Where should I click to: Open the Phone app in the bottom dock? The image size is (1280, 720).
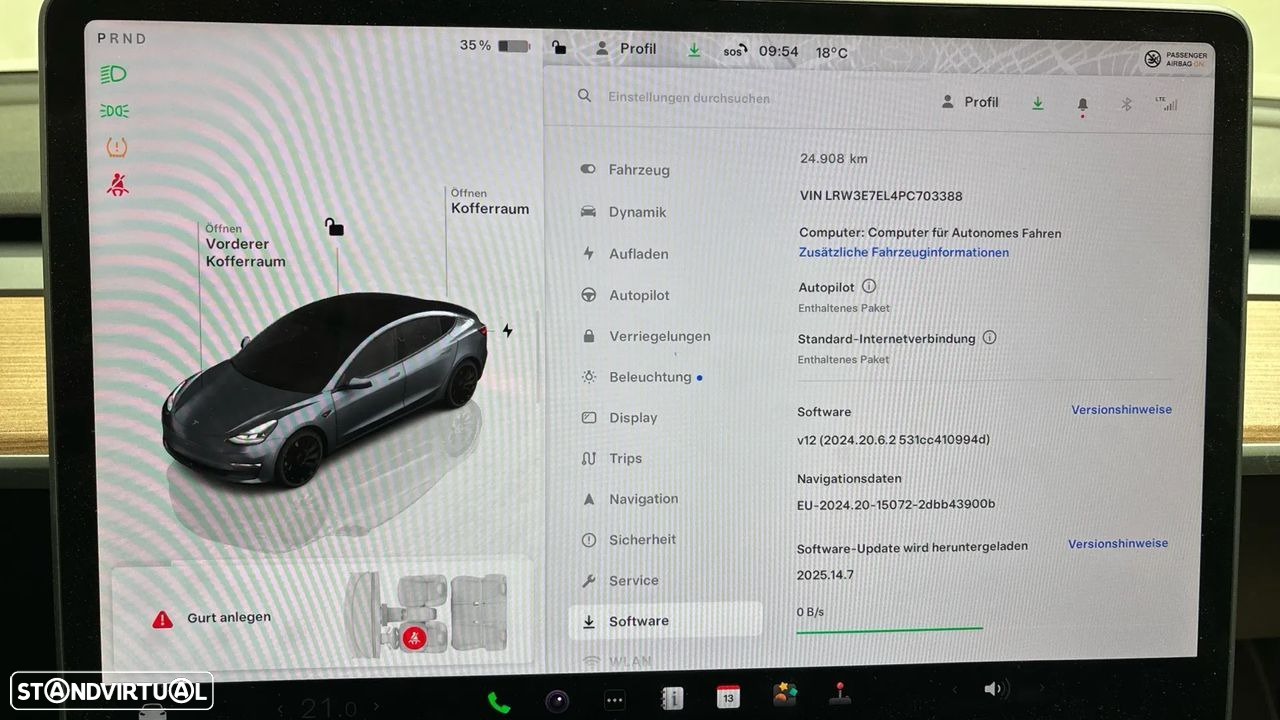(498, 701)
